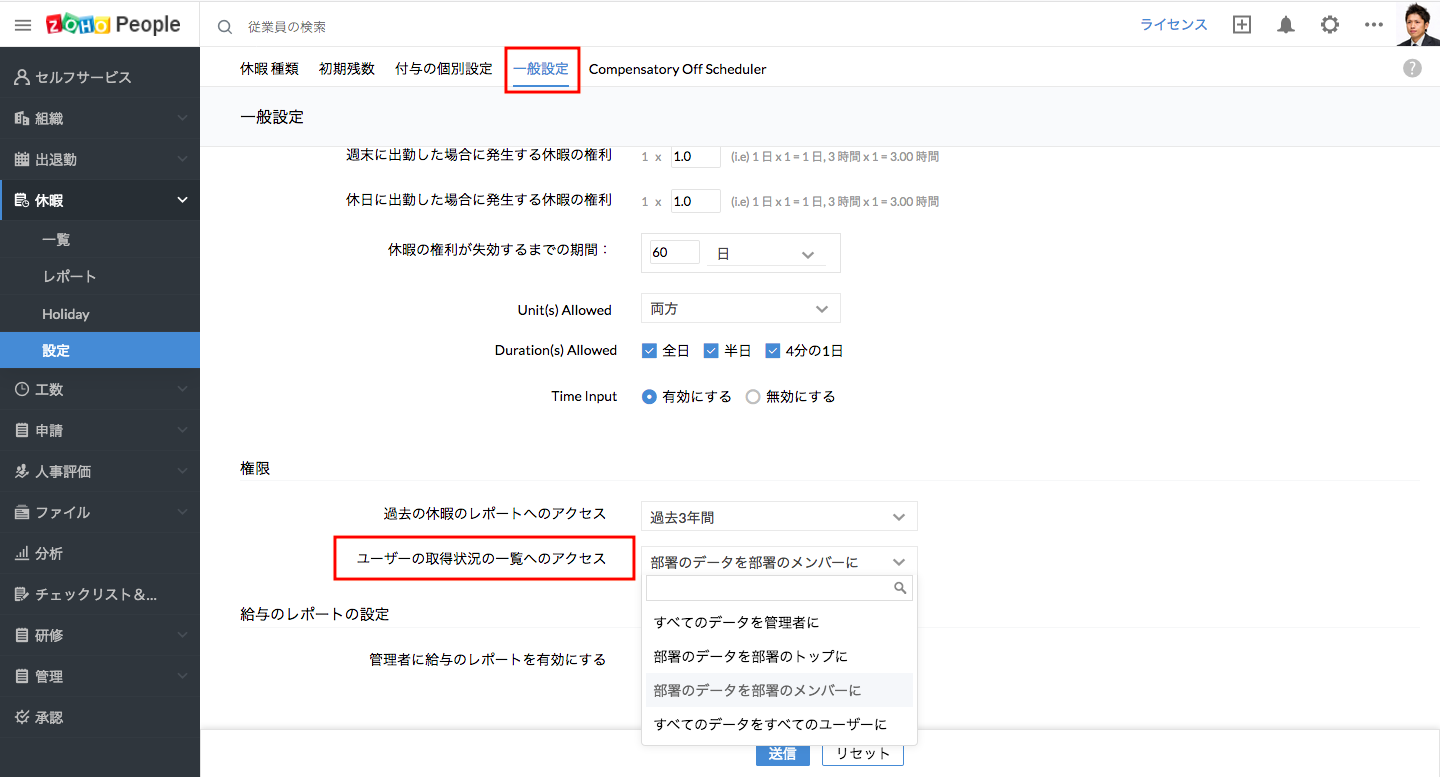This screenshot has width=1440, height=777.
Task: Click the user profile avatar
Action: 1417,24
